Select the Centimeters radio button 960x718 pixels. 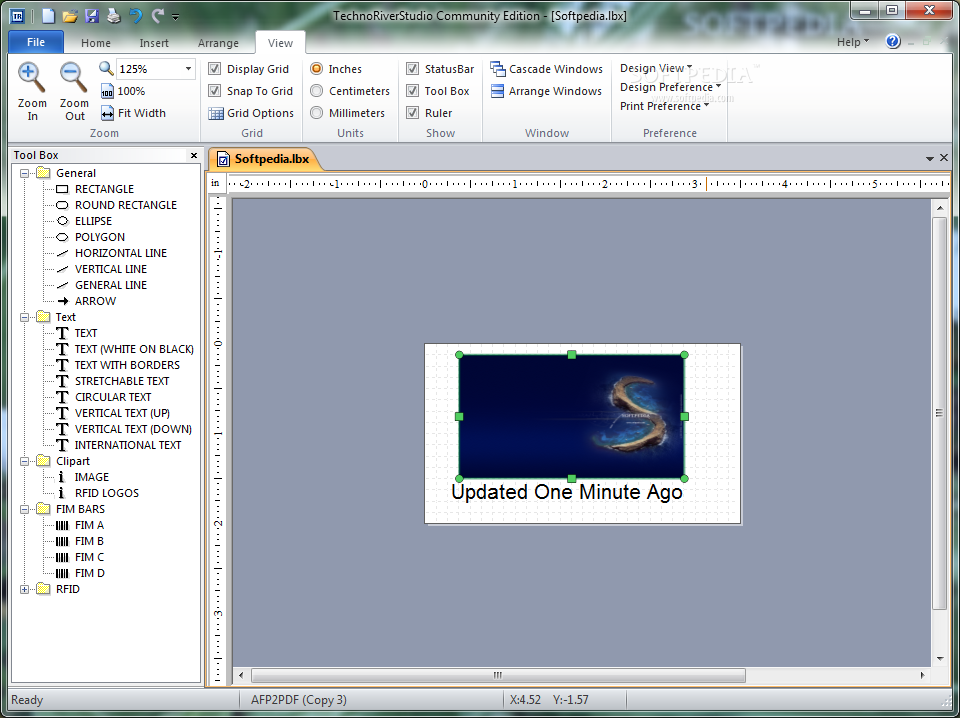[317, 91]
